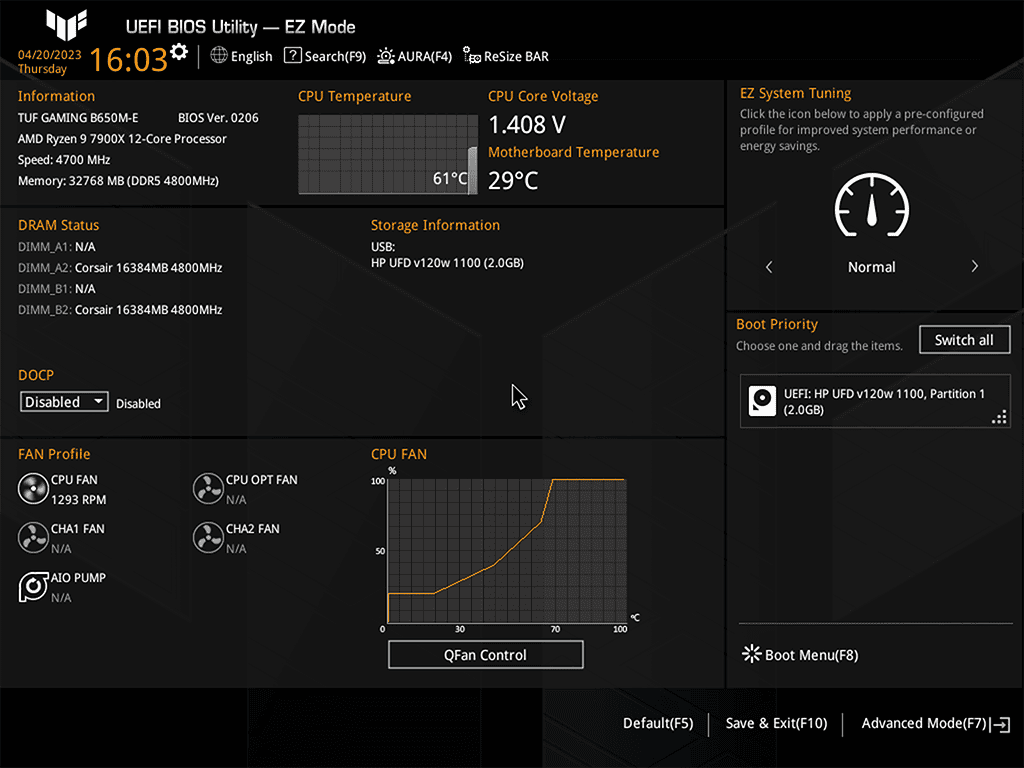Open the date and time settings gear
This screenshot has height=768, width=1024.
click(179, 52)
